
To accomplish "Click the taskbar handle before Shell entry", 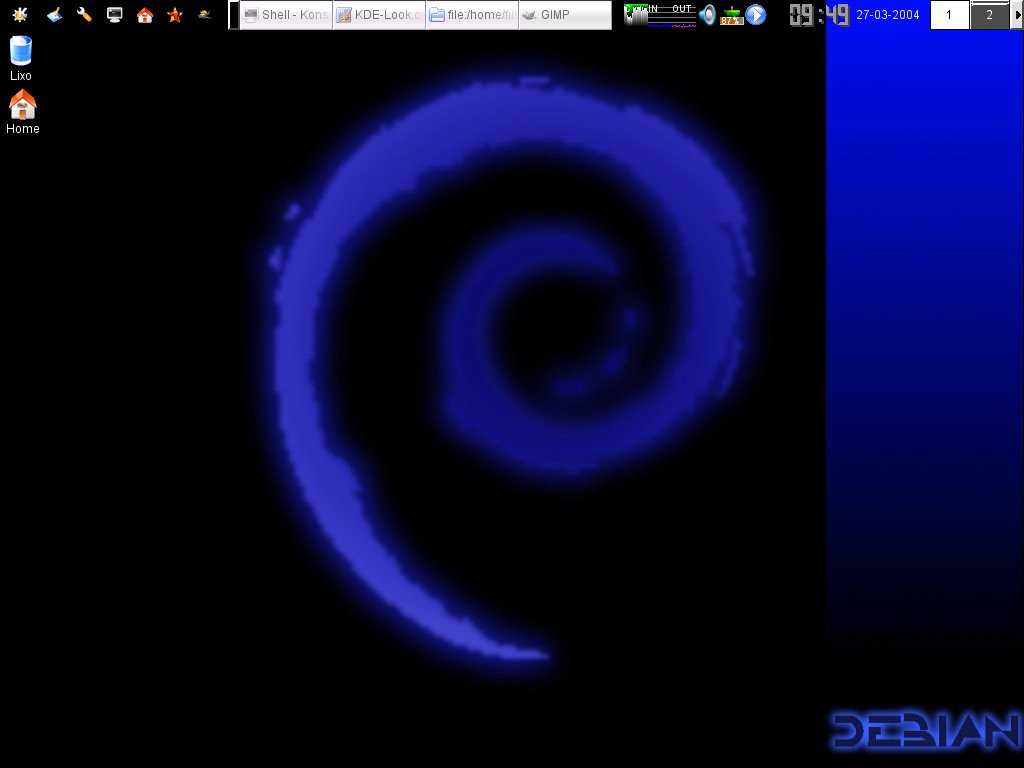I will click(234, 15).
